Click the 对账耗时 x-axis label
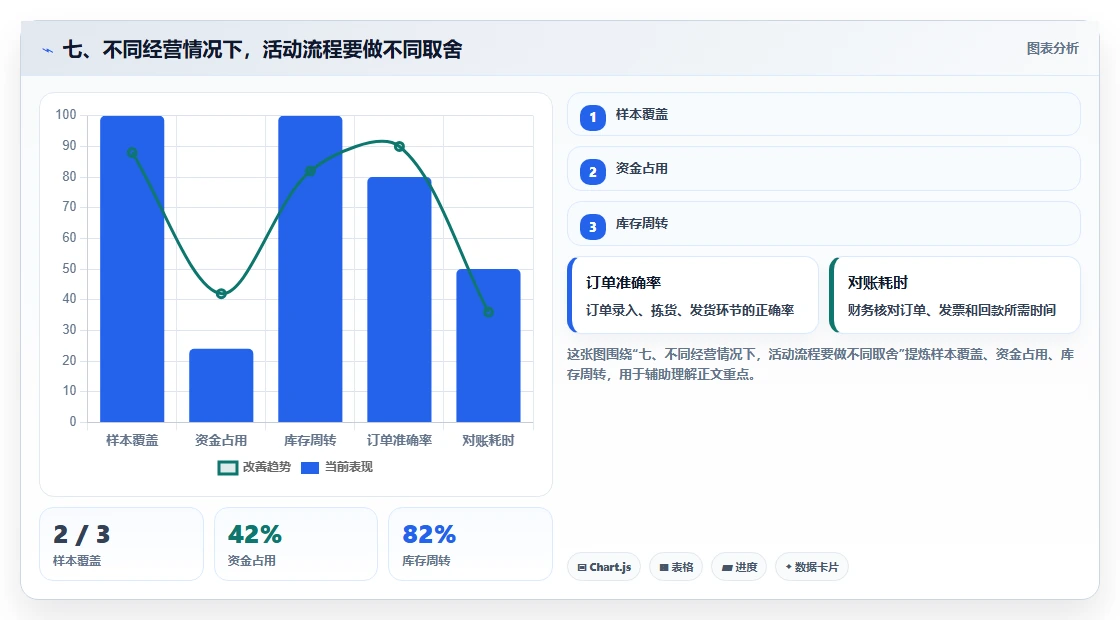The height and width of the screenshot is (620, 1120). [489, 441]
